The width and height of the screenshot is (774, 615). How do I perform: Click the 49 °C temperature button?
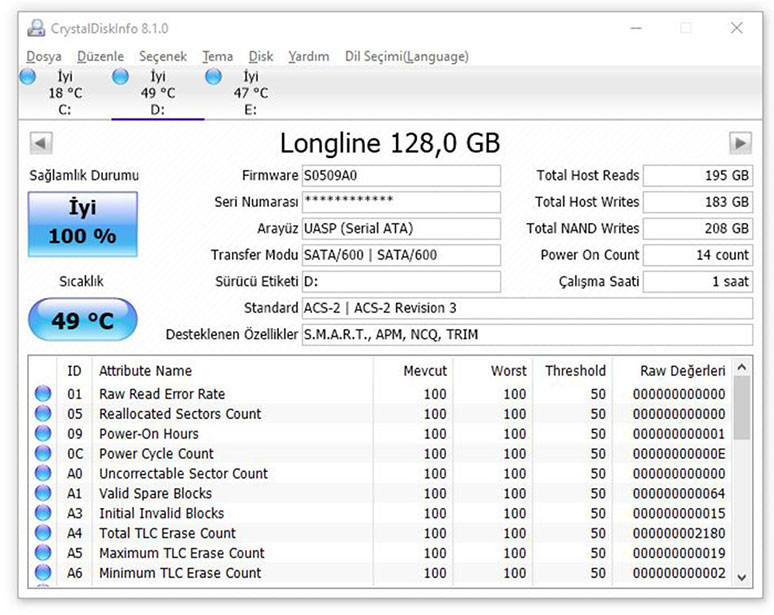point(82,320)
